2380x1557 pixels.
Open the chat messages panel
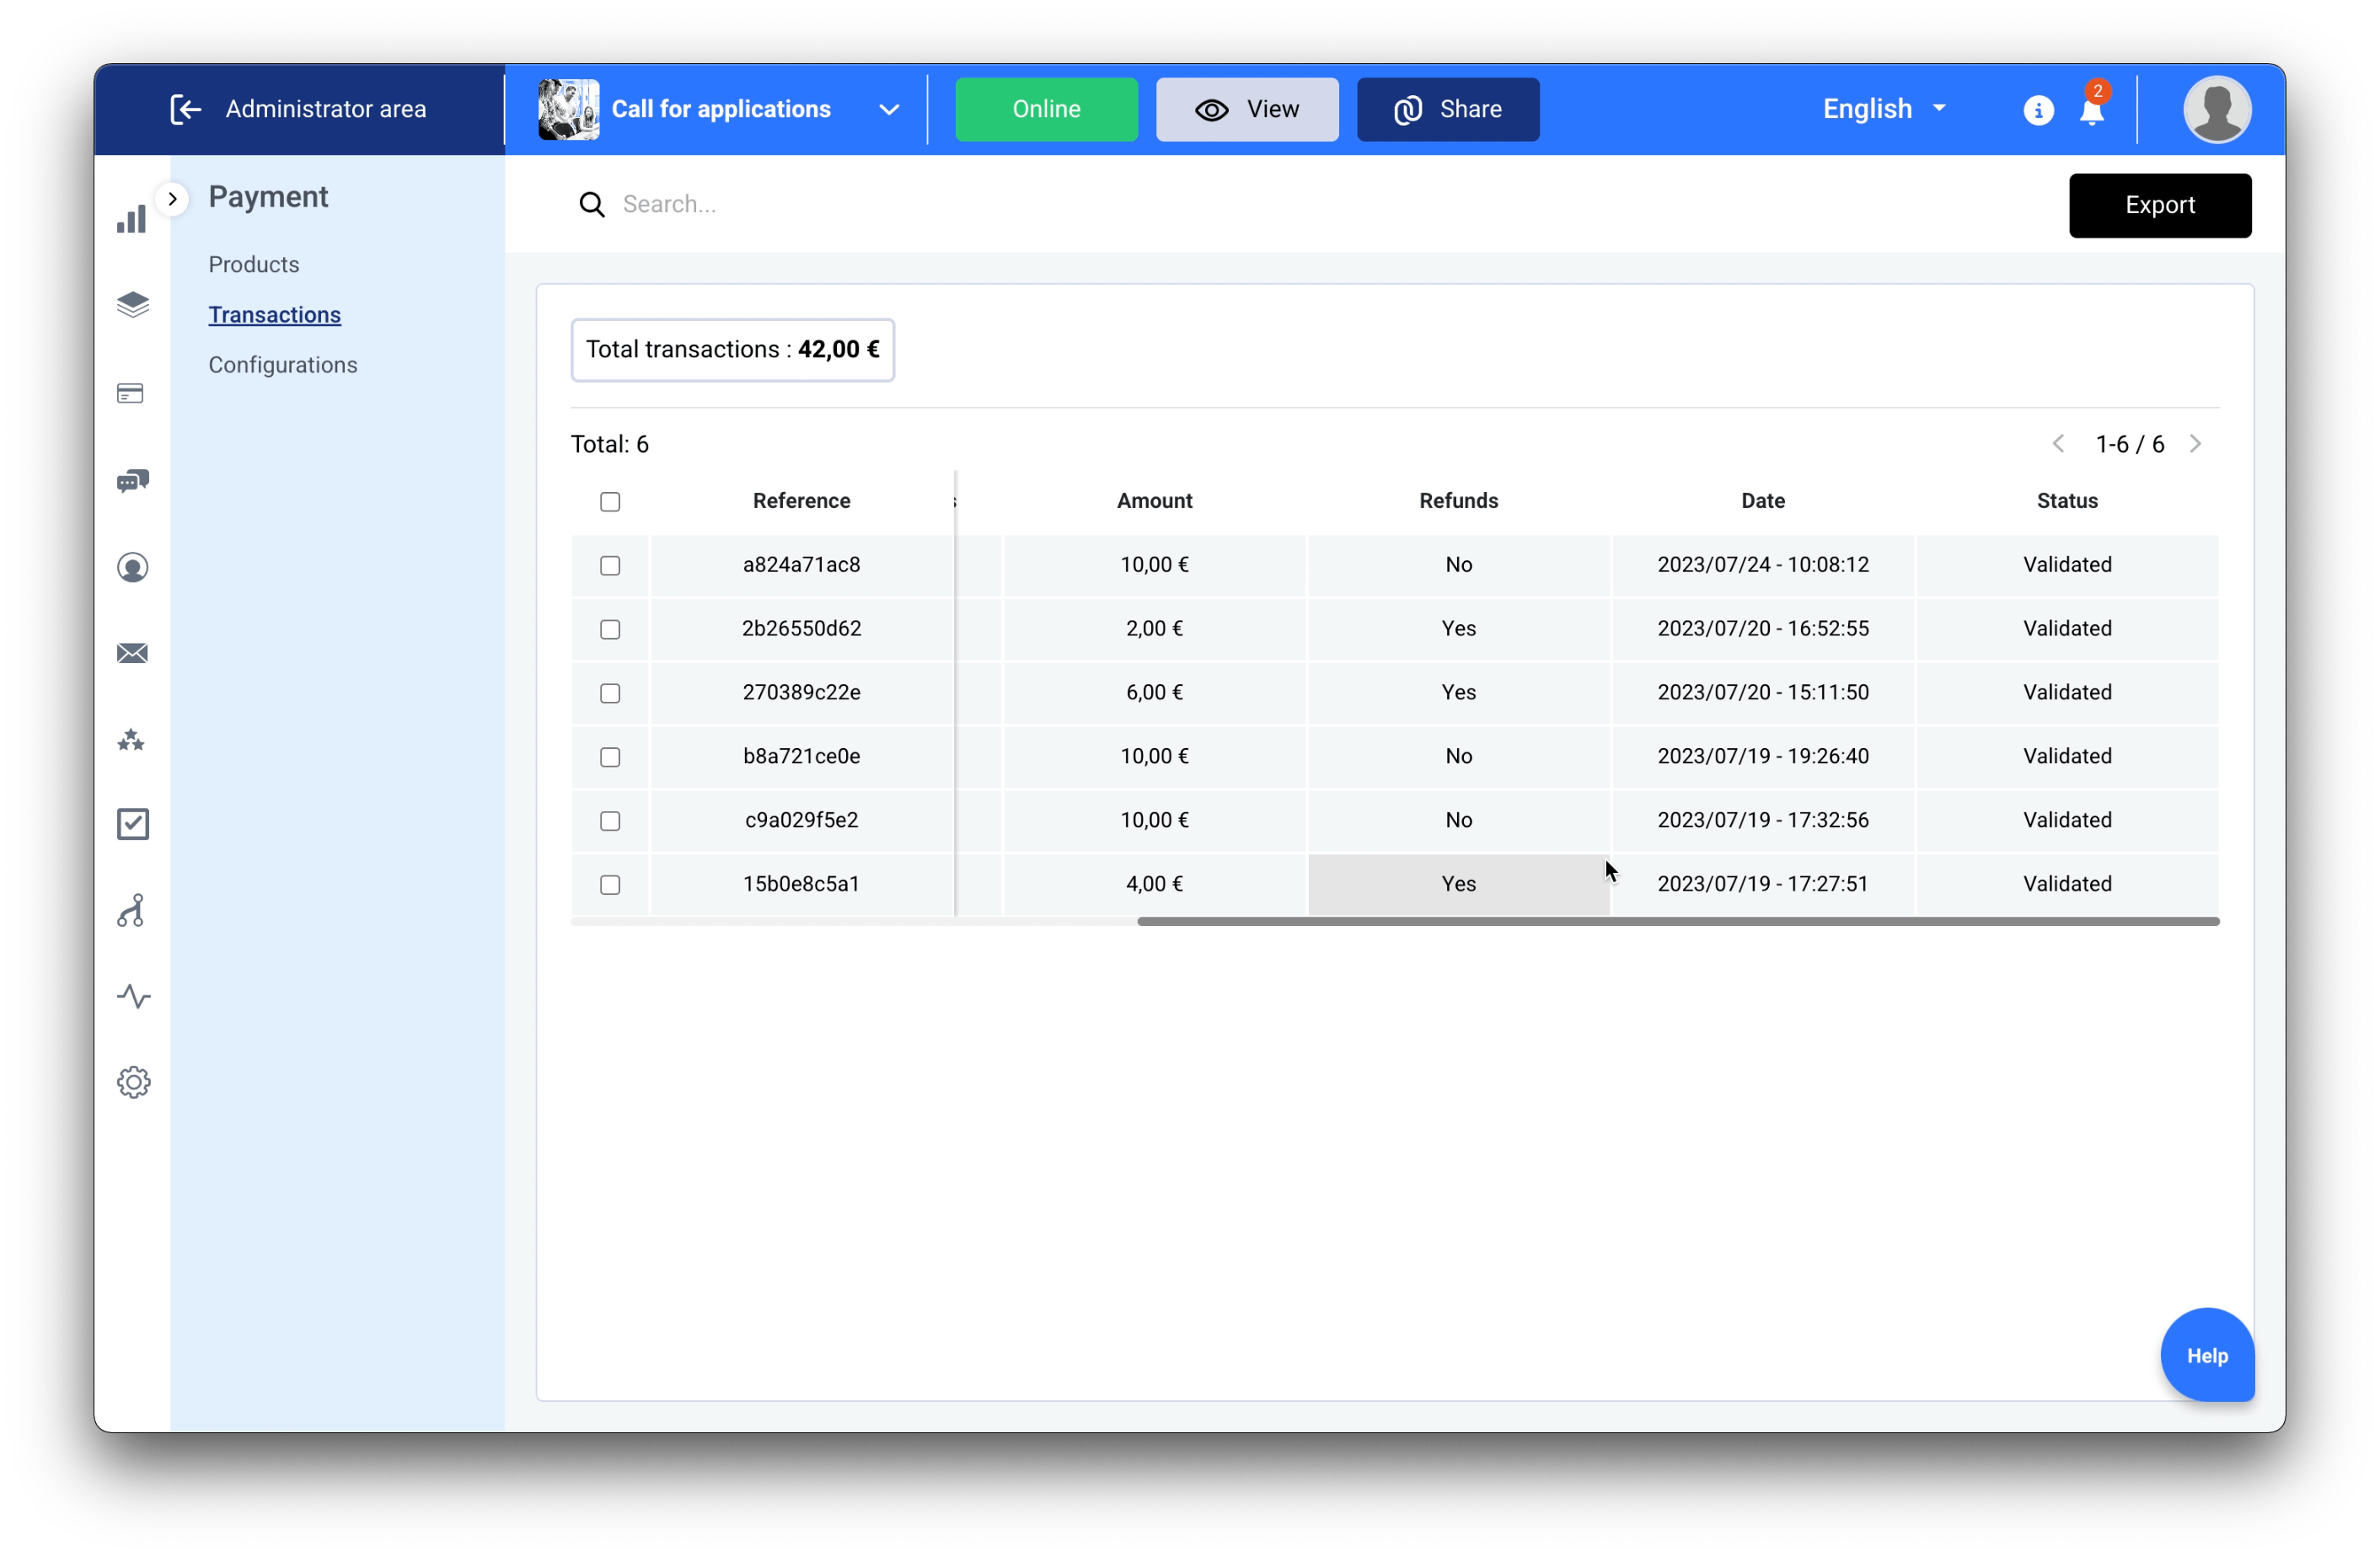click(132, 481)
